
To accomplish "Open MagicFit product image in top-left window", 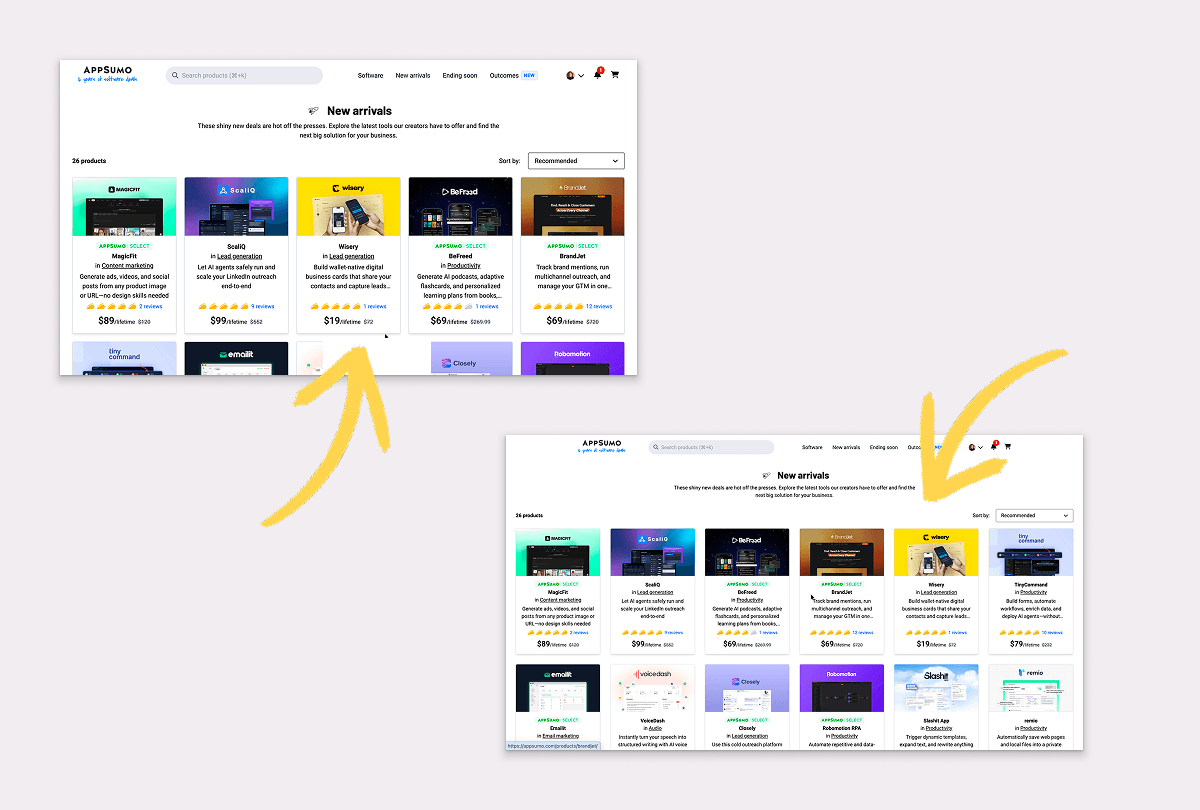I will (124, 207).
